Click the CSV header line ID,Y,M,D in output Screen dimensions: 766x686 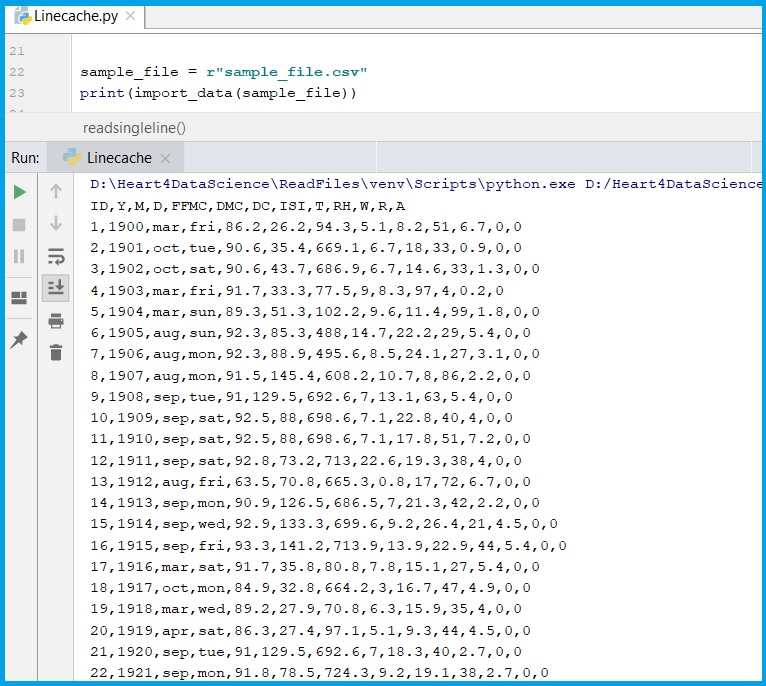tap(247, 206)
